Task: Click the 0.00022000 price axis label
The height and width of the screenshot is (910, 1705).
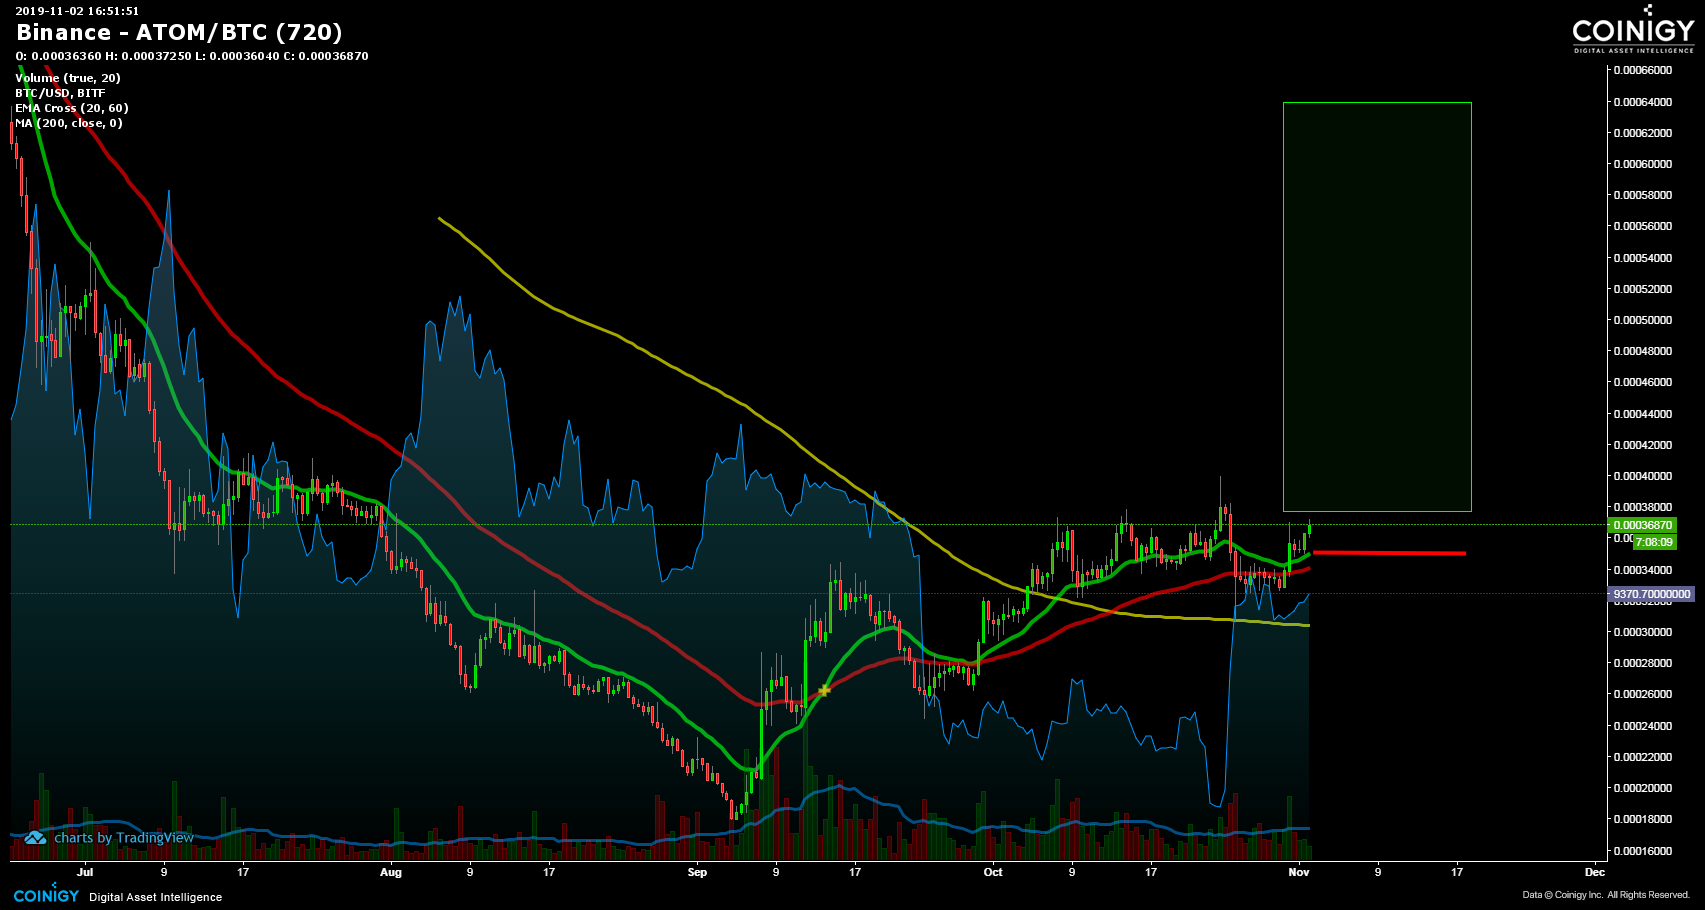Action: pos(1642,757)
